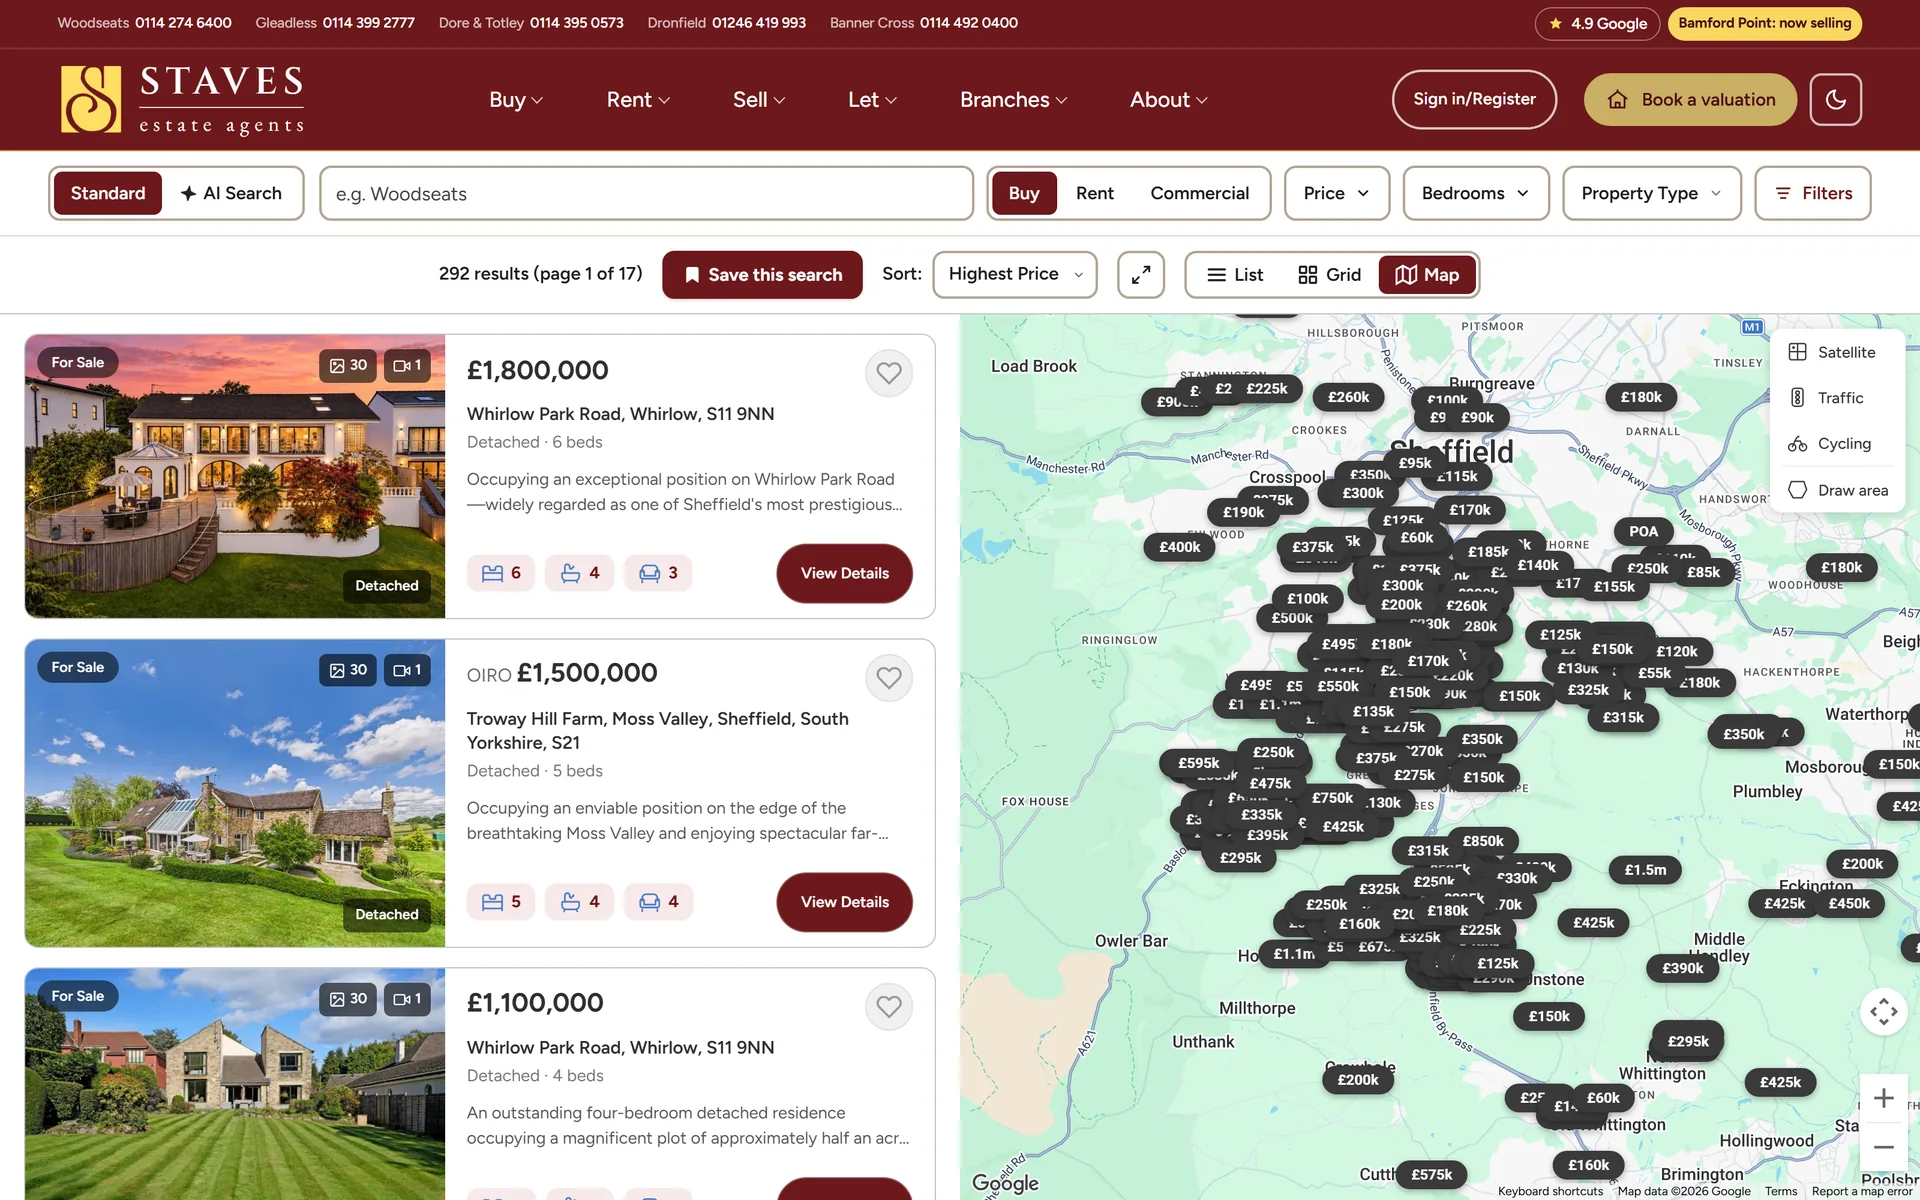
Task: Favourite the Troway Hill Farm listing
Action: (888, 678)
